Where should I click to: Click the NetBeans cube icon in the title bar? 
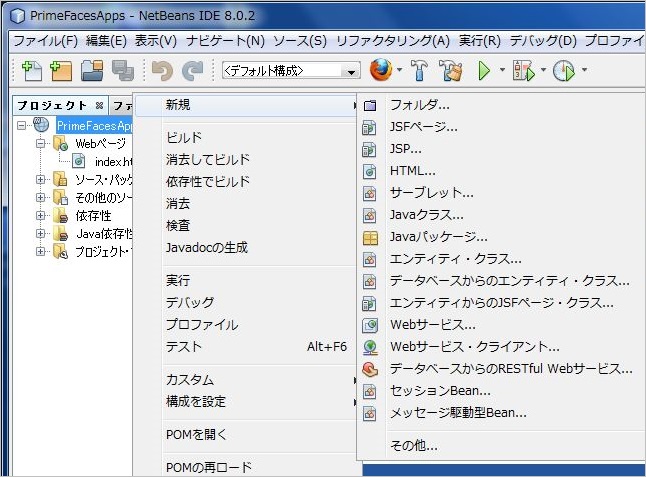point(17,16)
